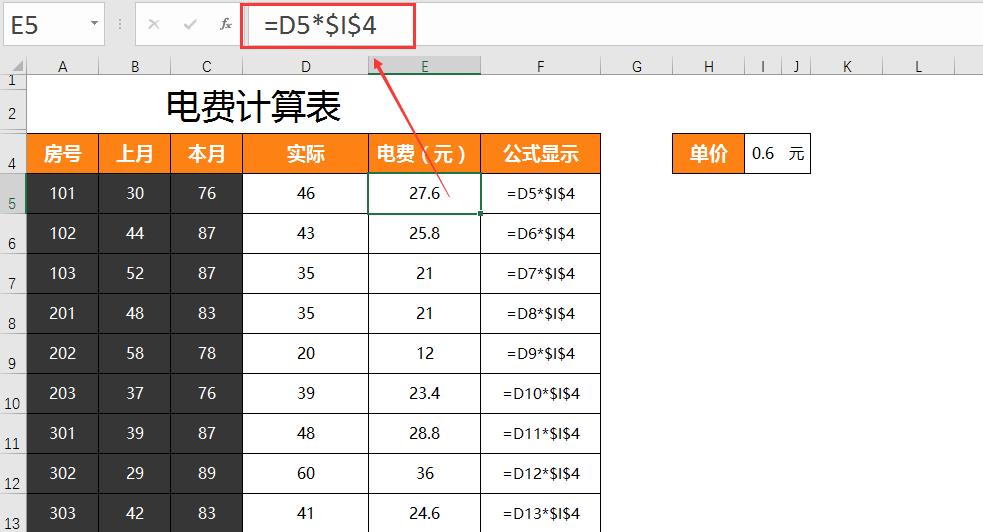Click formula text =D9*$I$4
The height and width of the screenshot is (532, 983).
click(541, 353)
